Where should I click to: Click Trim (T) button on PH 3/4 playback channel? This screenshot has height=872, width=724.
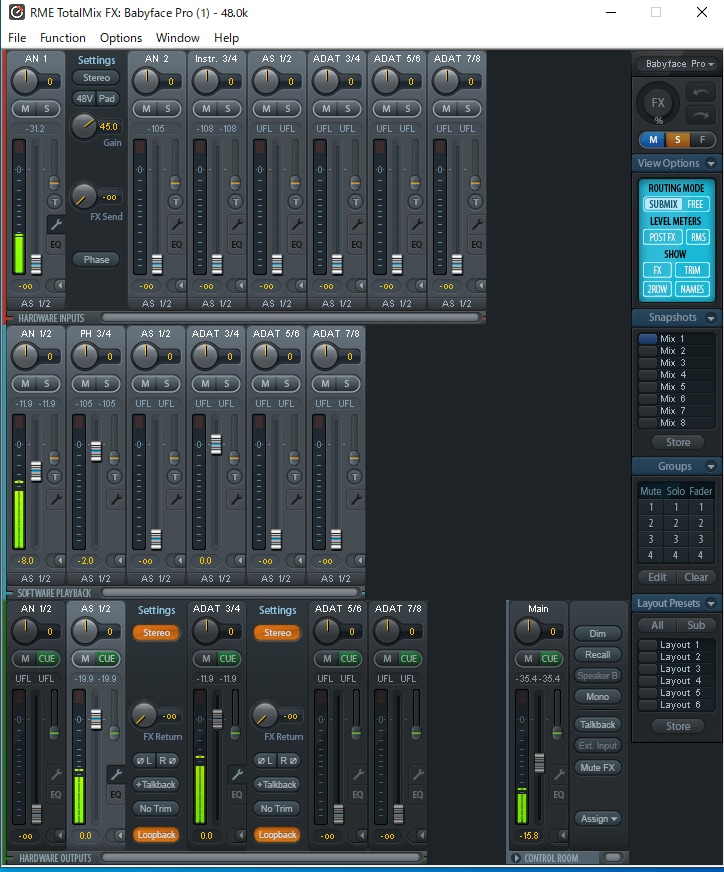(115, 477)
